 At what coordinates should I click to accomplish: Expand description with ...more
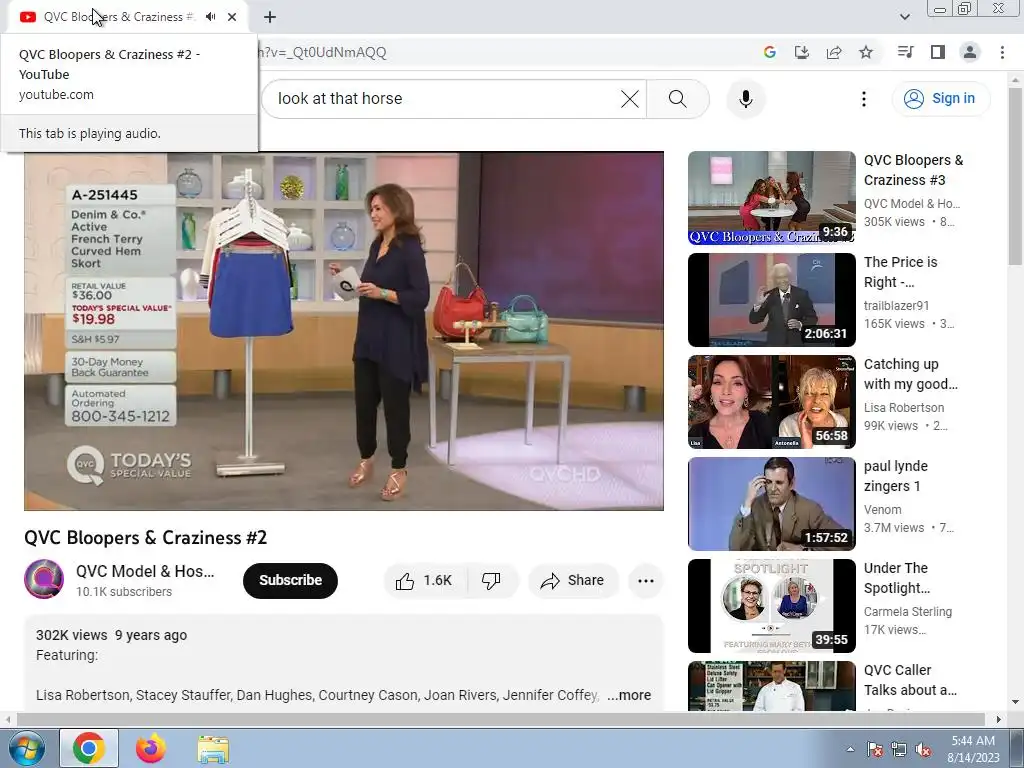click(629, 695)
